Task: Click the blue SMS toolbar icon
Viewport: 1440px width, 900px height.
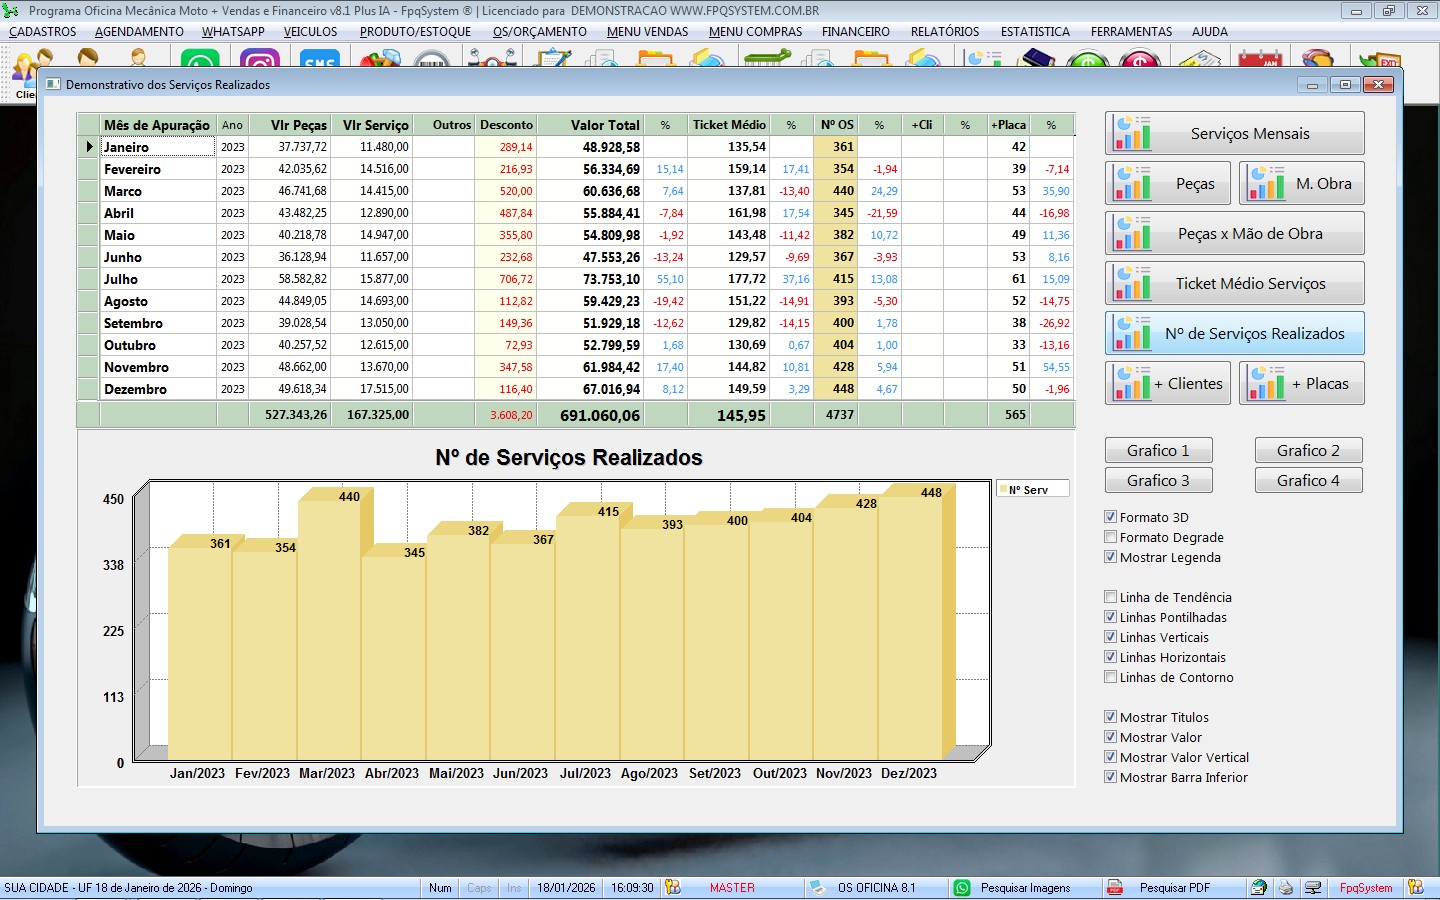Action: click(319, 61)
